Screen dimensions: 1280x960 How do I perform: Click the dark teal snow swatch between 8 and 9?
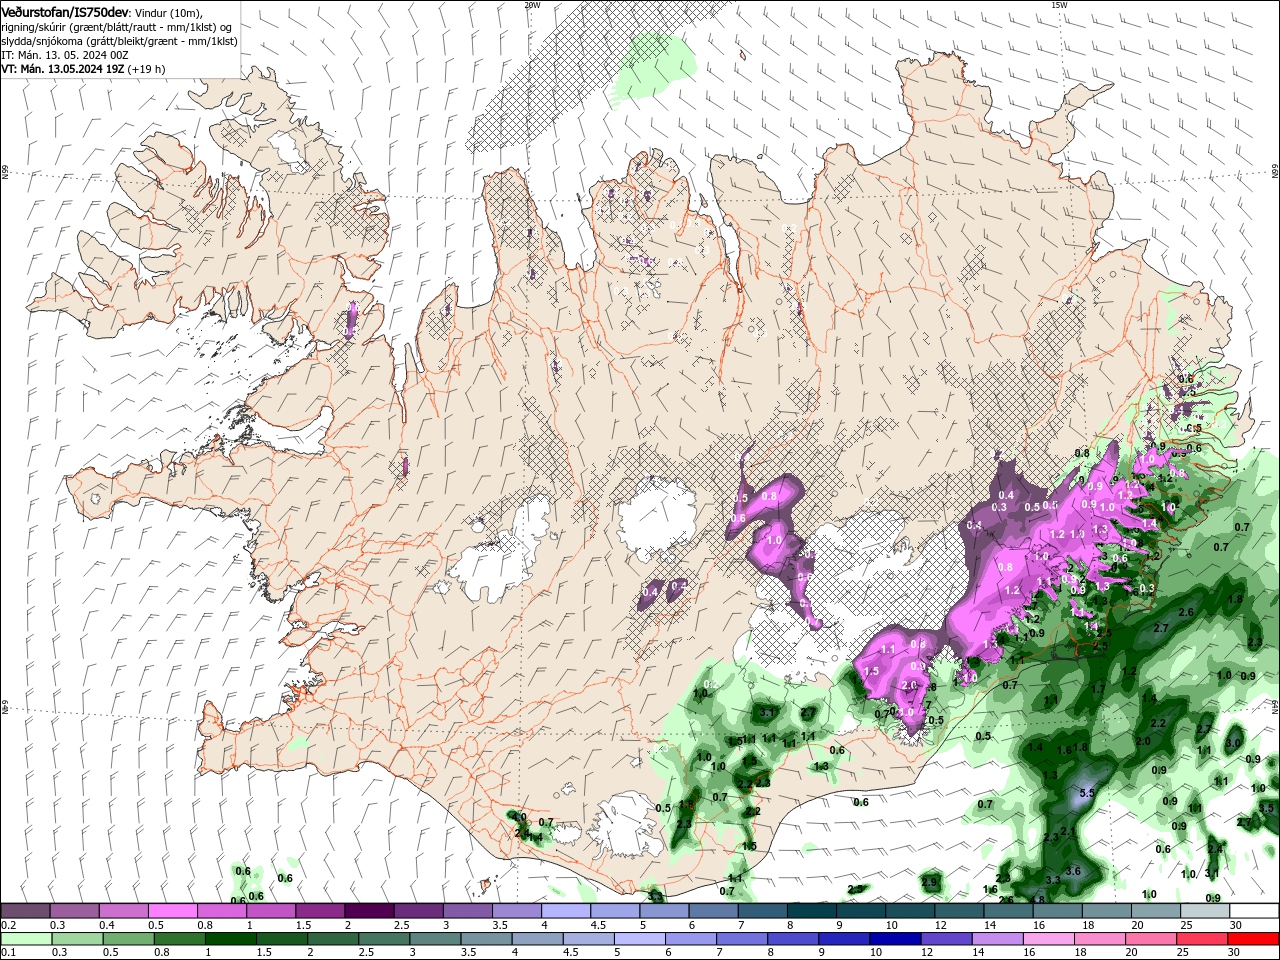click(812, 911)
